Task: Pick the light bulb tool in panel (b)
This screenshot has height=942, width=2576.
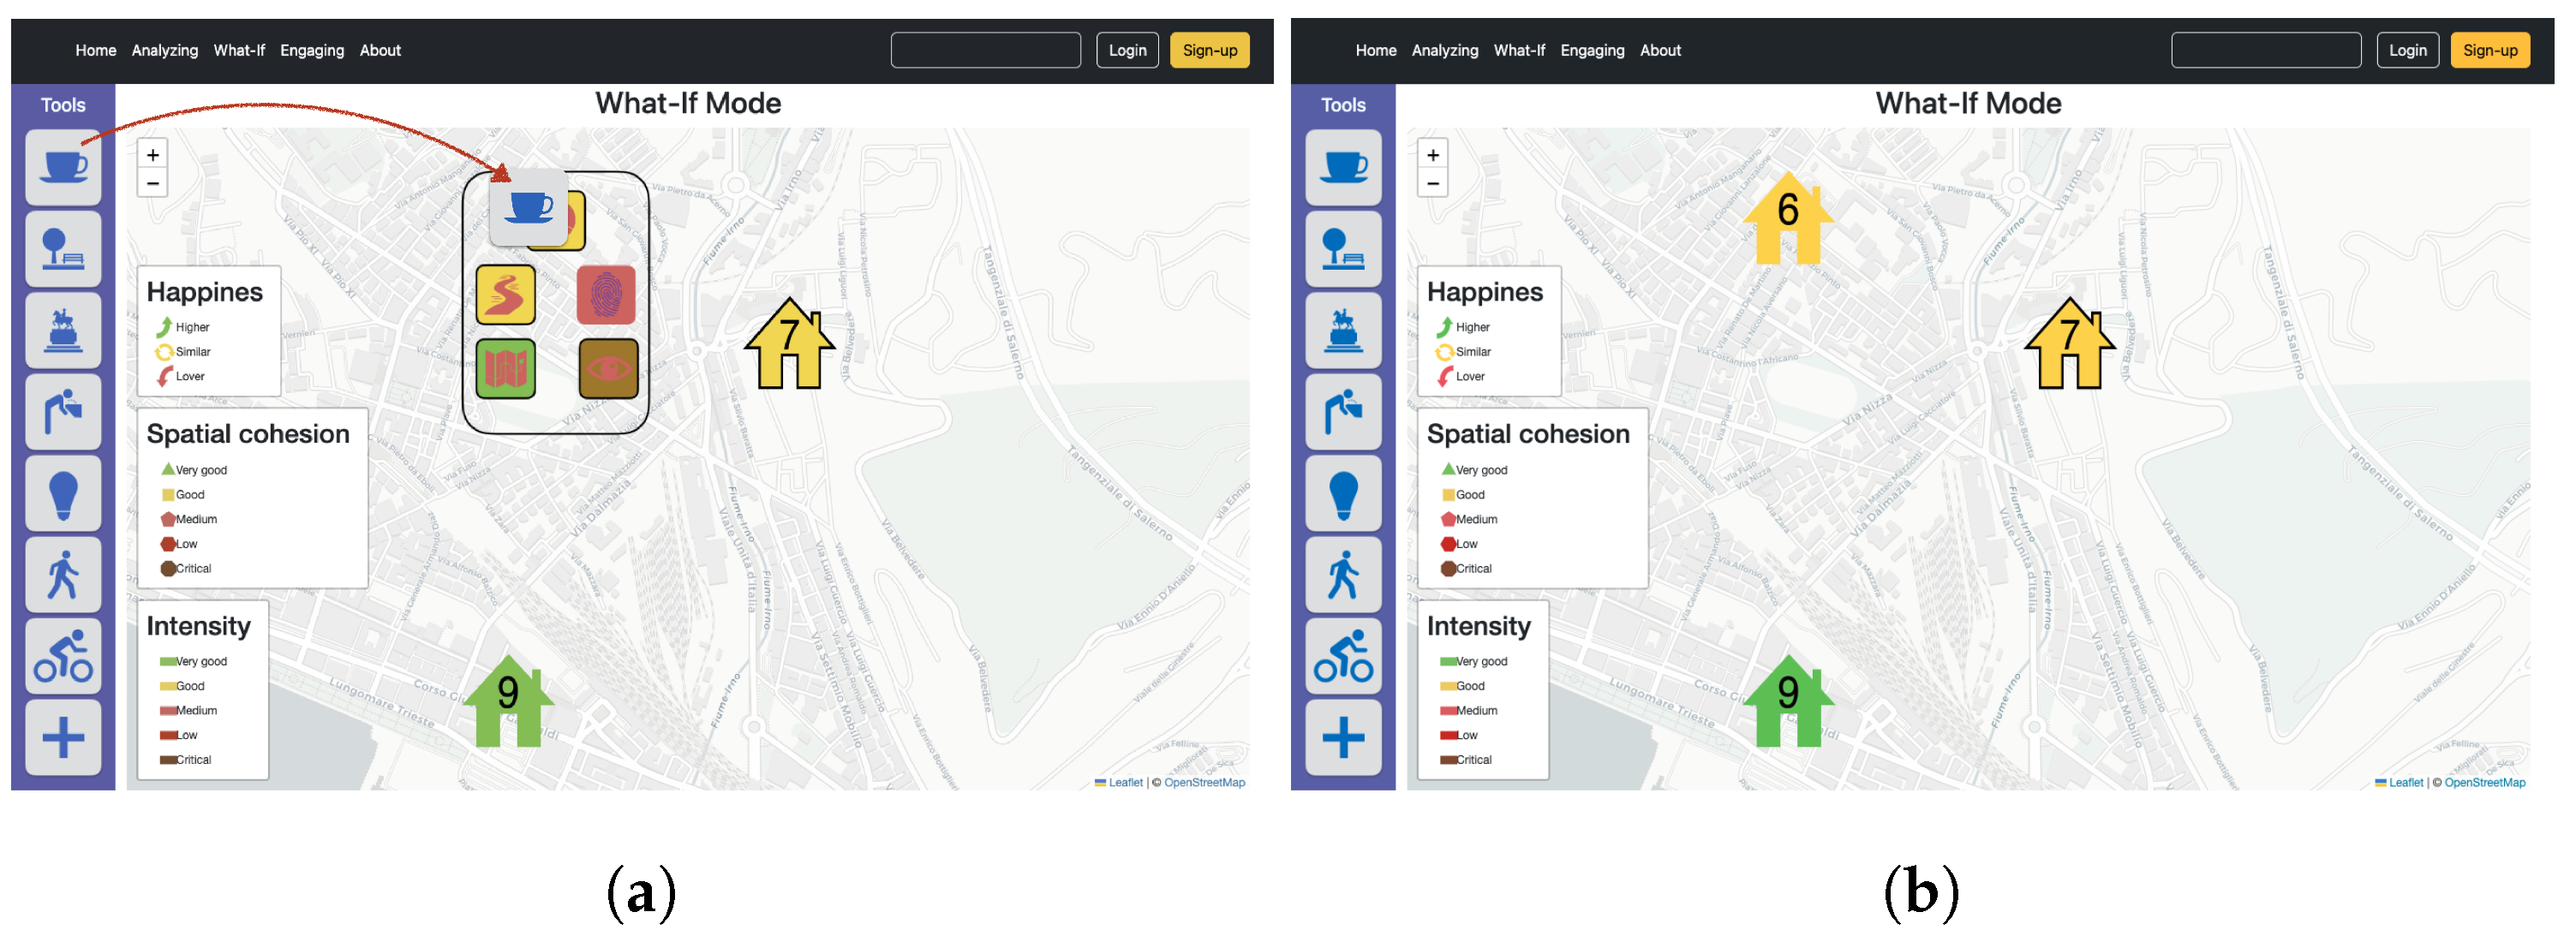Action: click(x=1343, y=494)
